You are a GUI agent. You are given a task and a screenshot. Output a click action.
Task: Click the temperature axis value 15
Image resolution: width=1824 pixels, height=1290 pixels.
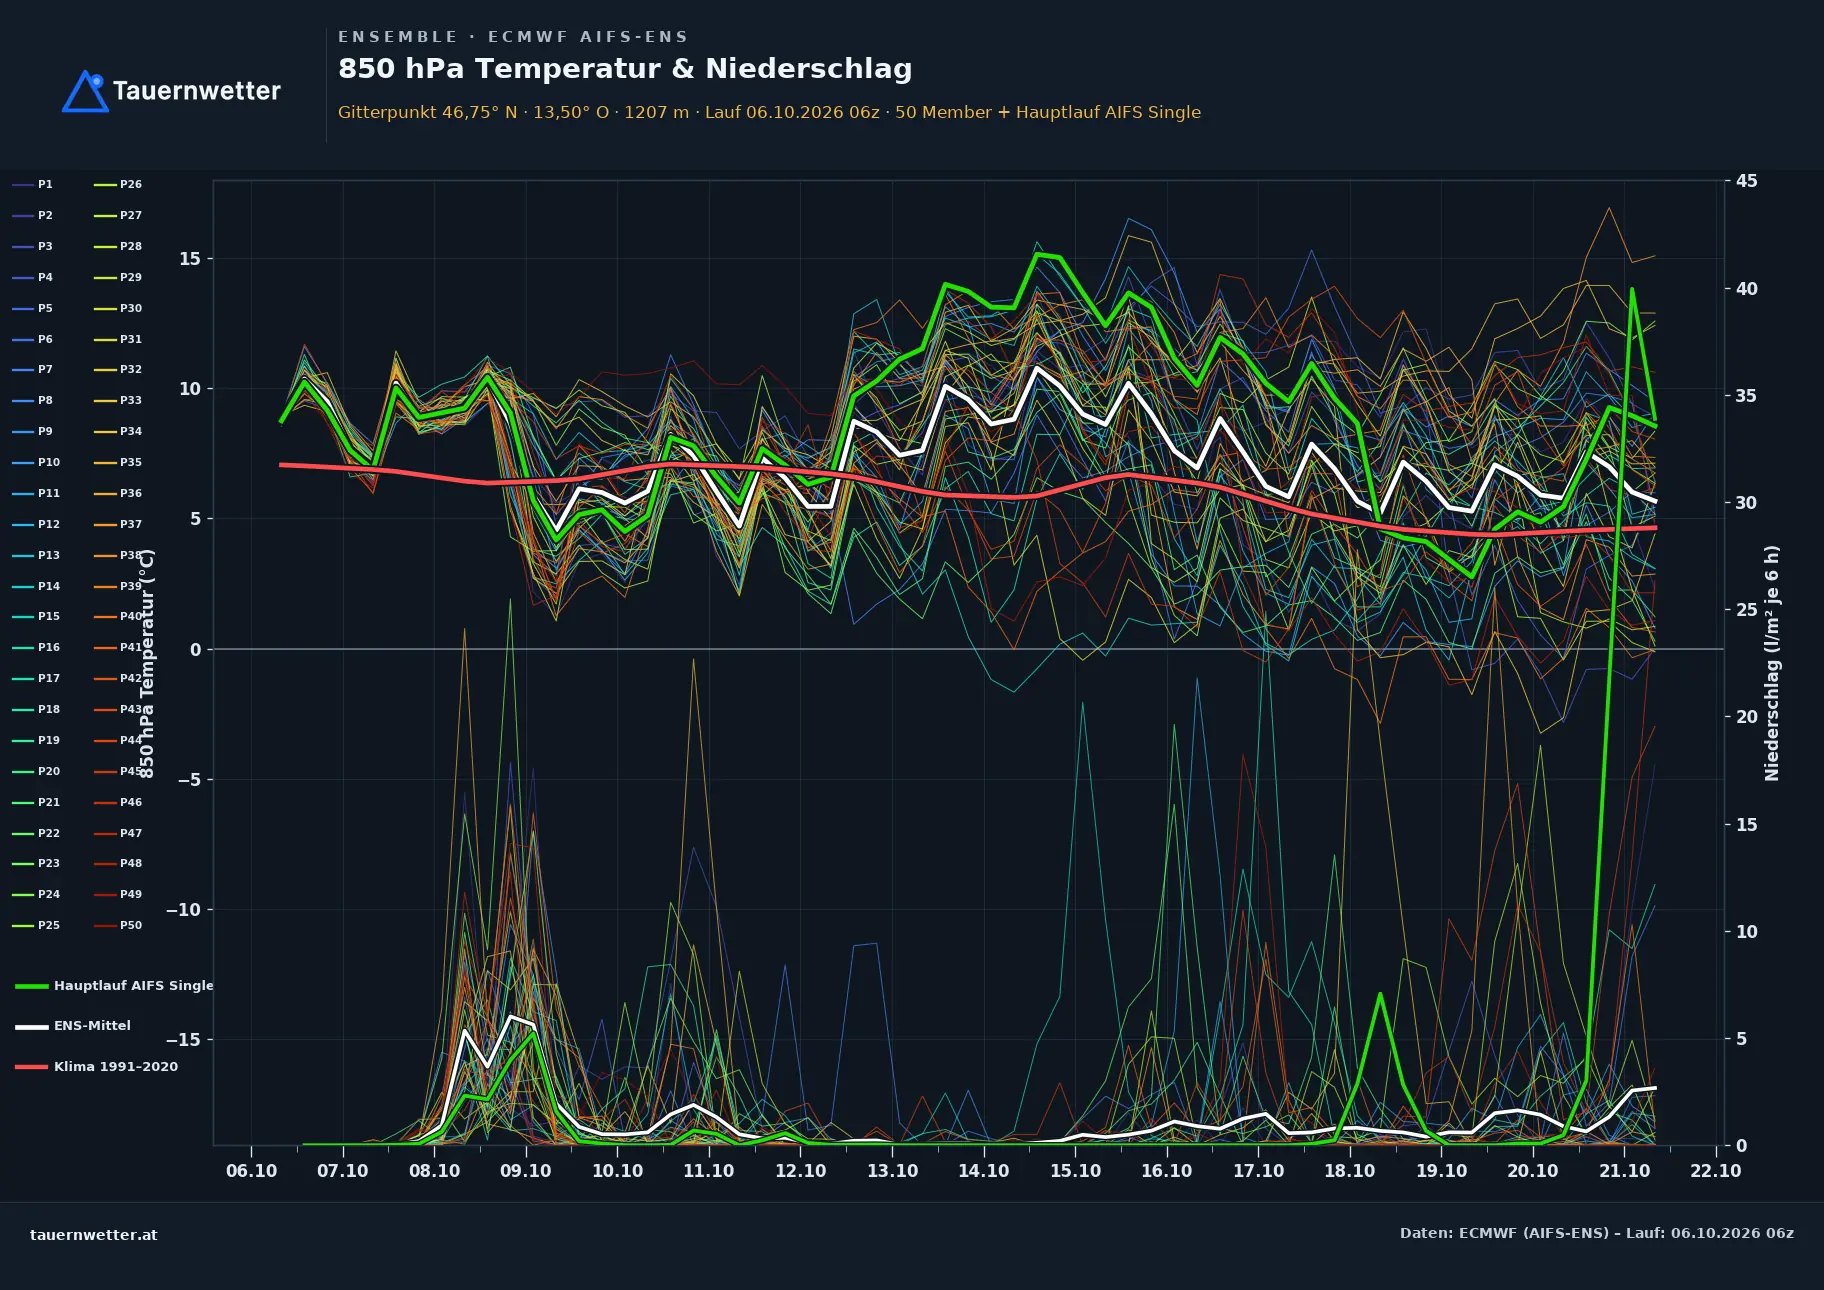tap(190, 259)
